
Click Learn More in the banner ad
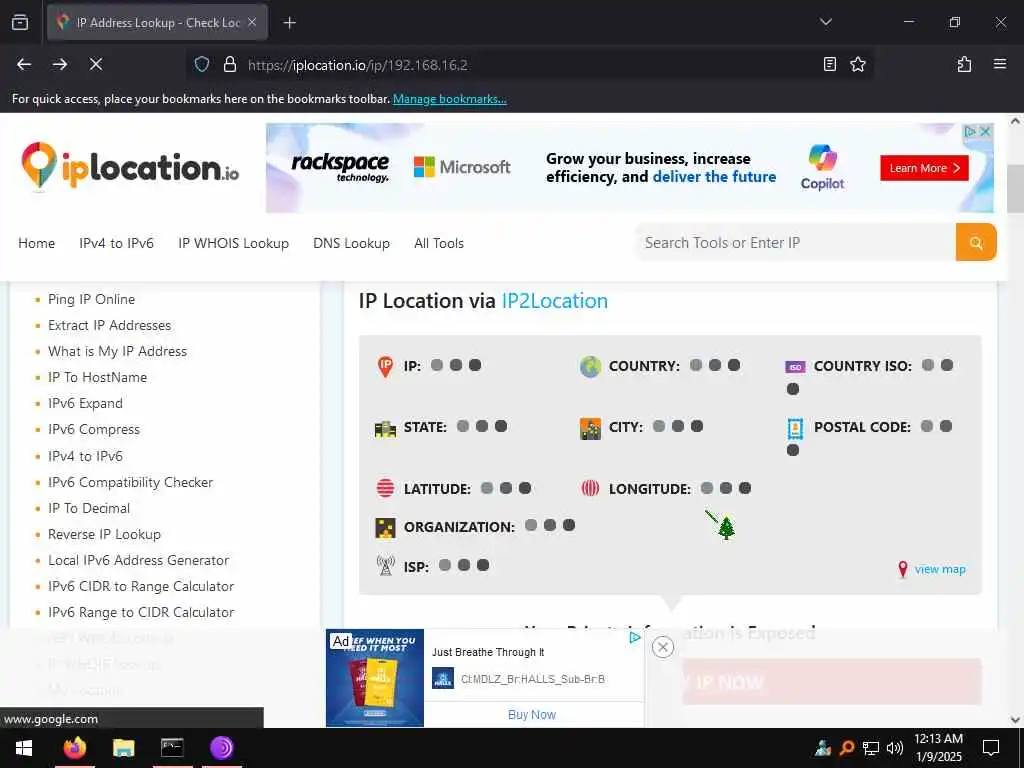924,168
